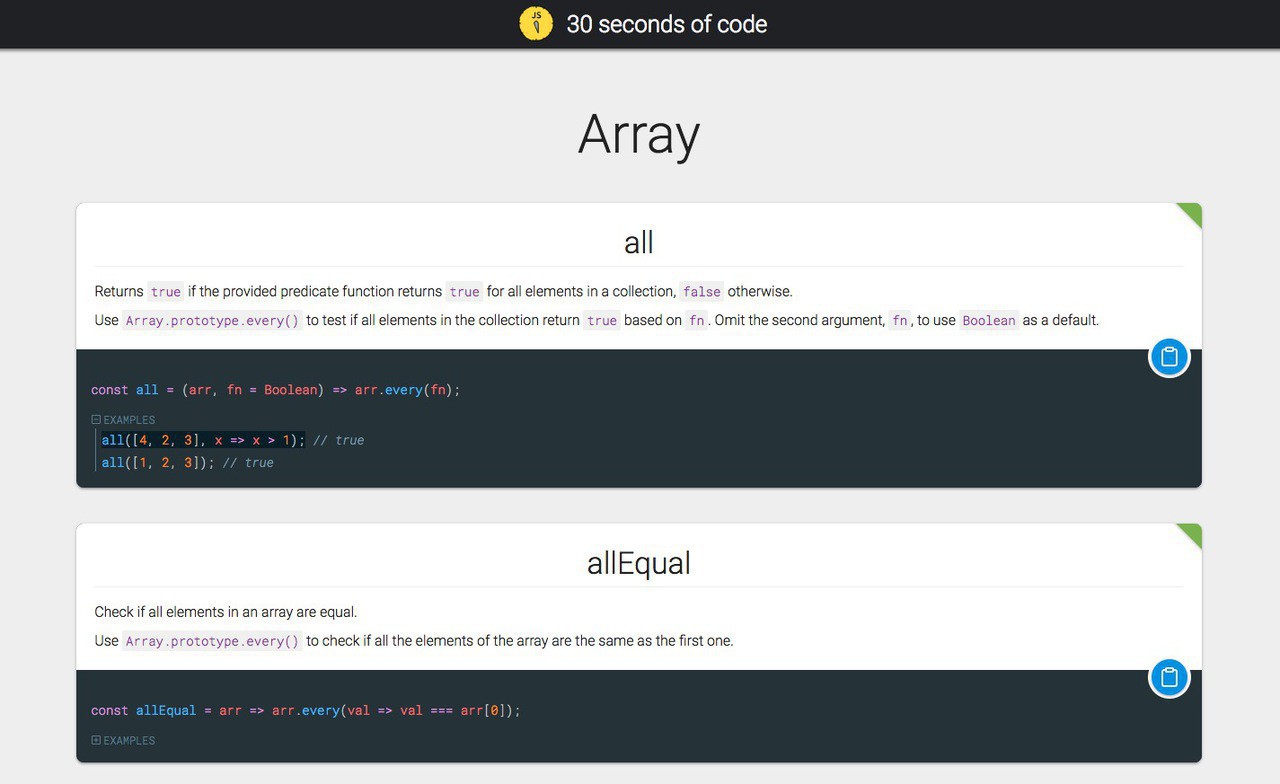Click Array.prototype.every() in the allEqual description
This screenshot has width=1280, height=784.
(x=212, y=642)
